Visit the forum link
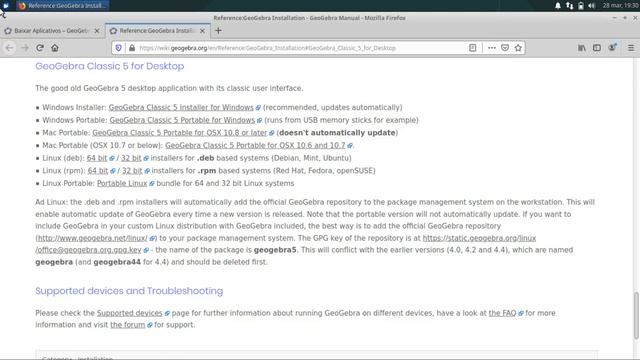Image resolution: width=640 pixels, height=360 pixels. pyautogui.click(x=128, y=325)
